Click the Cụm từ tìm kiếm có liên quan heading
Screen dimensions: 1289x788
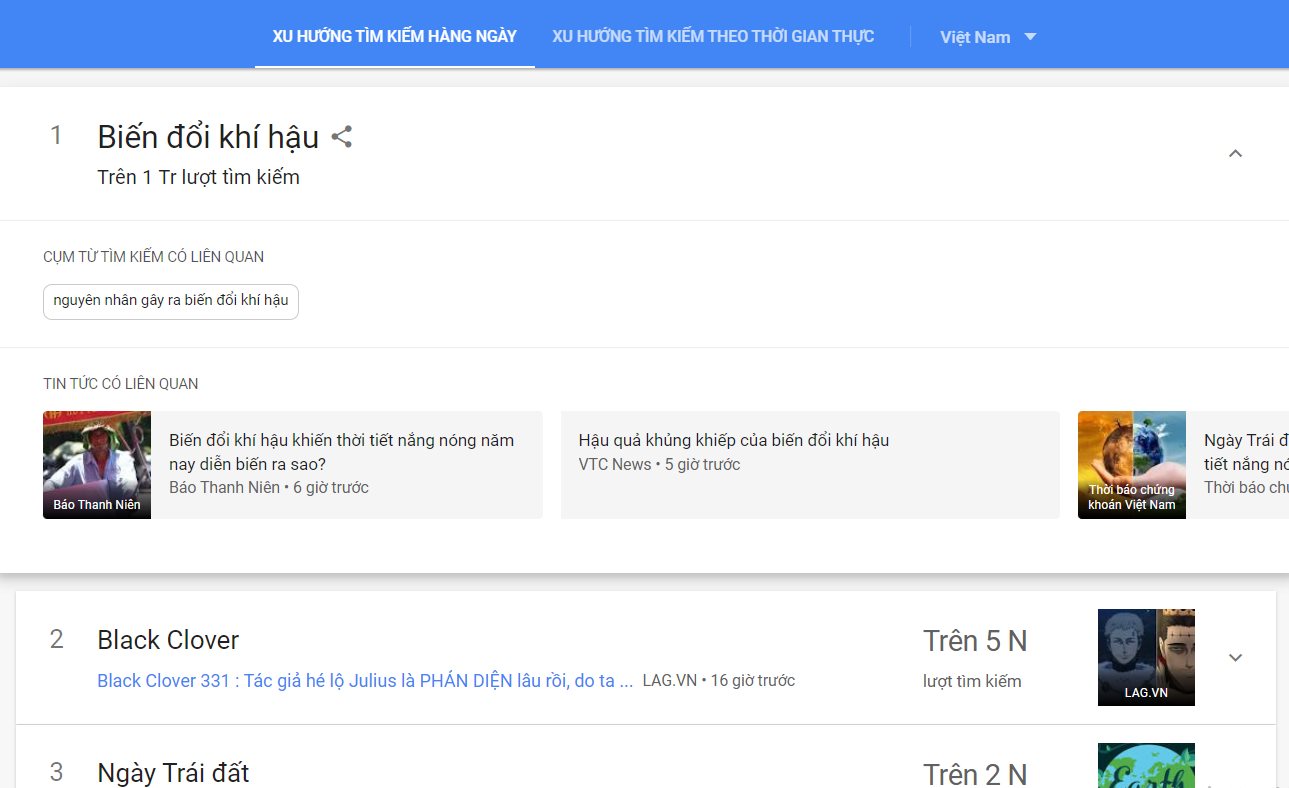(x=154, y=257)
